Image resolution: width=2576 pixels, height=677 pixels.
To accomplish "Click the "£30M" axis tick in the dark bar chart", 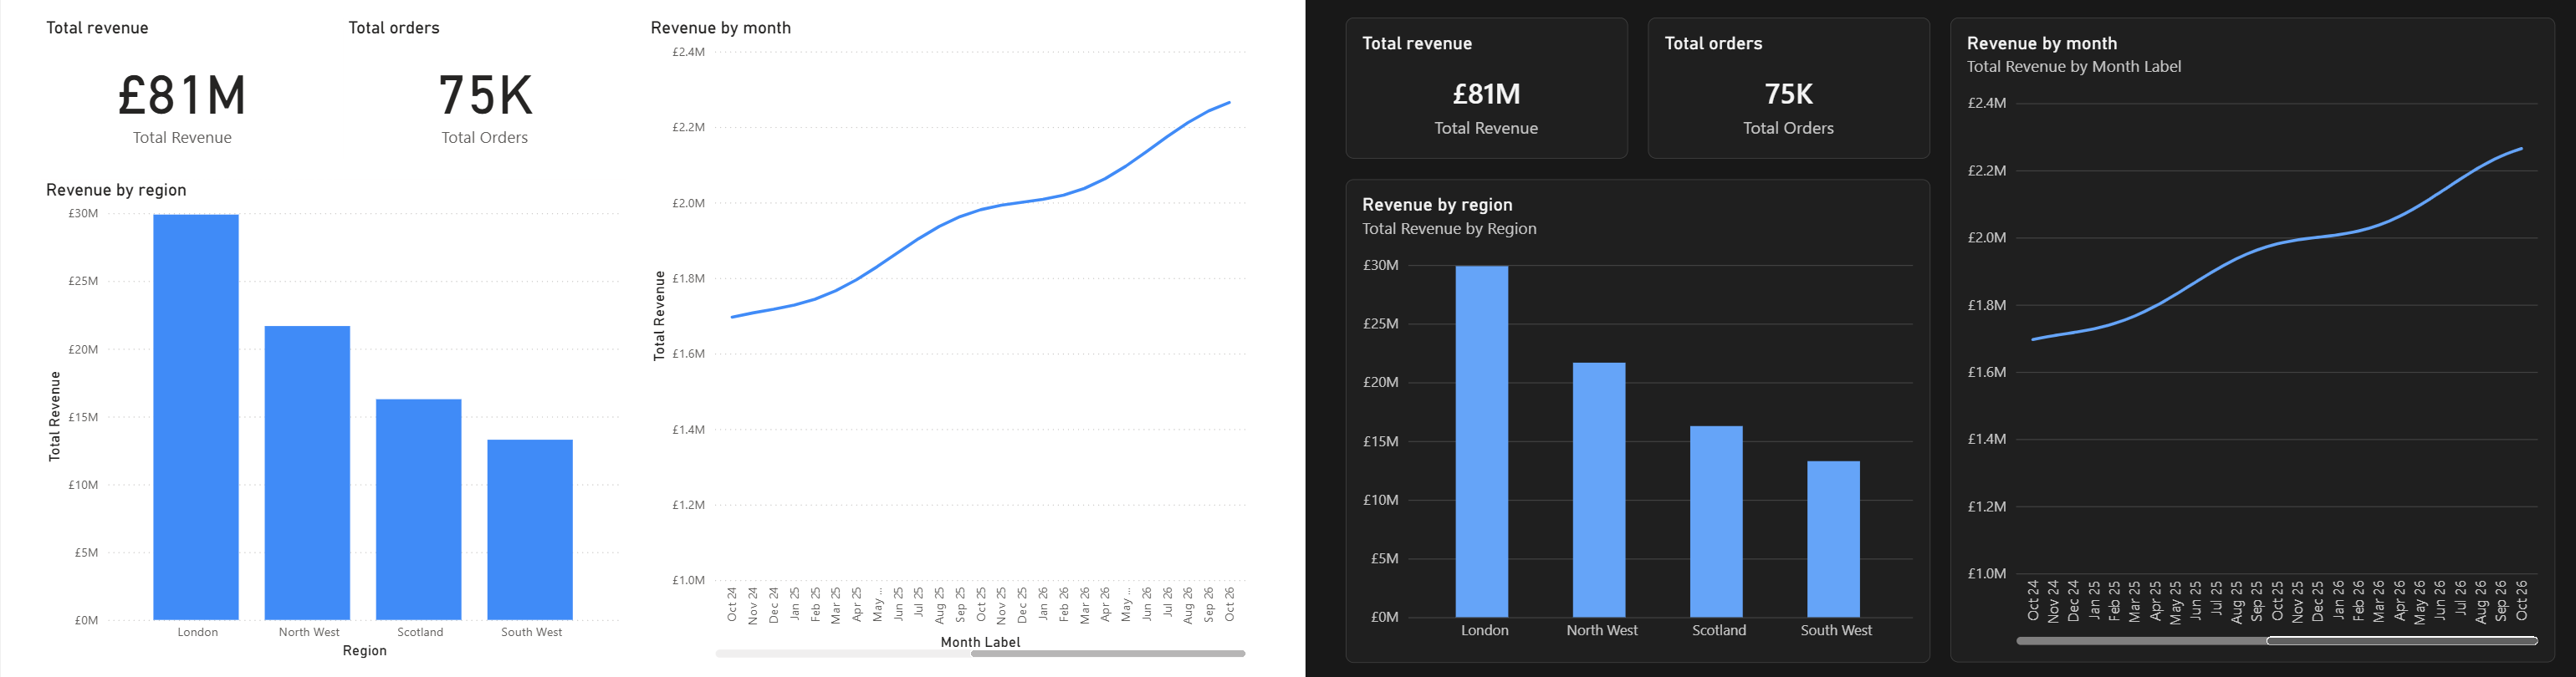I will tap(1381, 265).
